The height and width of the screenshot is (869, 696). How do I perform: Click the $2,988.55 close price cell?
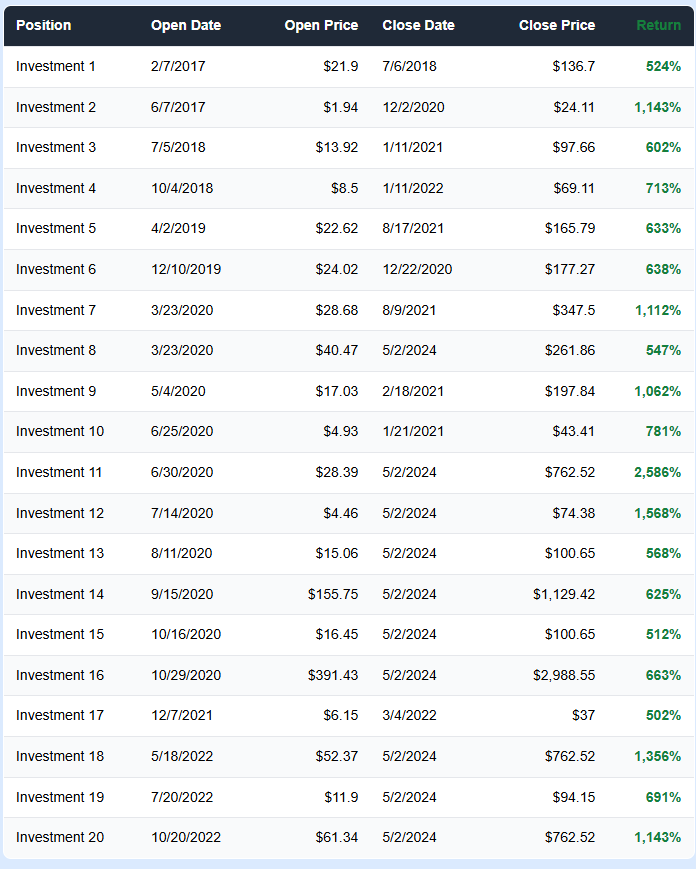564,675
